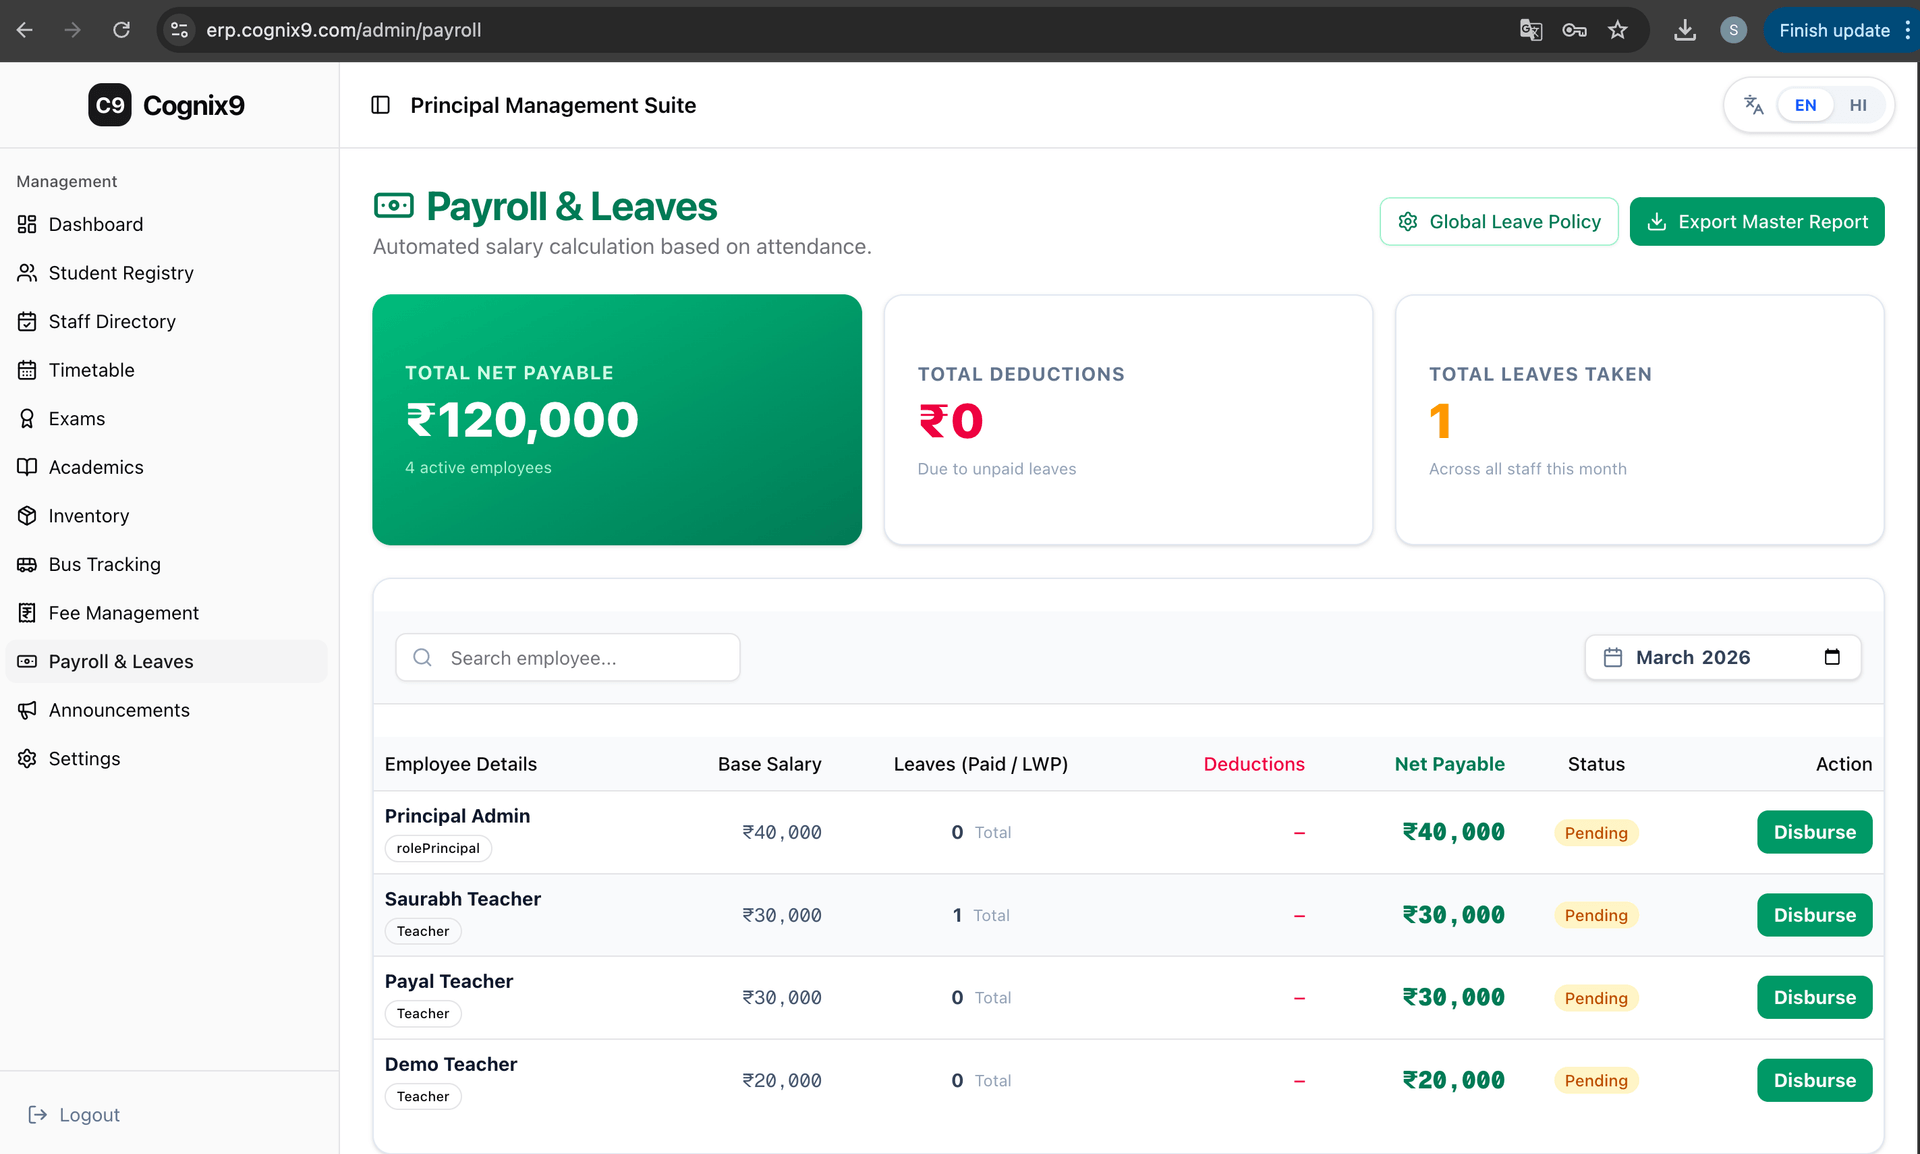Click the Search employee input field
Viewport: 1920px width, 1154px height.
pos(567,657)
